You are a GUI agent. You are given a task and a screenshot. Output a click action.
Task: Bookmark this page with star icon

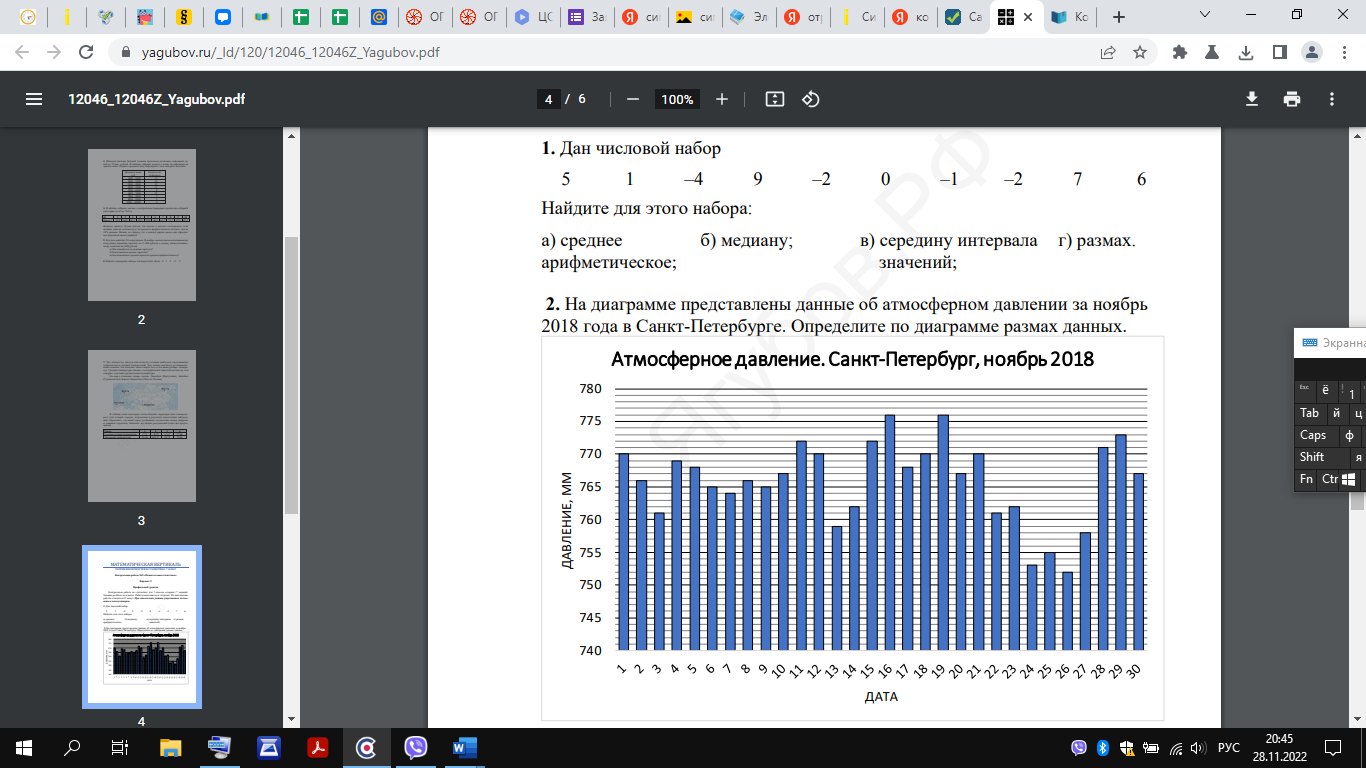(1139, 52)
